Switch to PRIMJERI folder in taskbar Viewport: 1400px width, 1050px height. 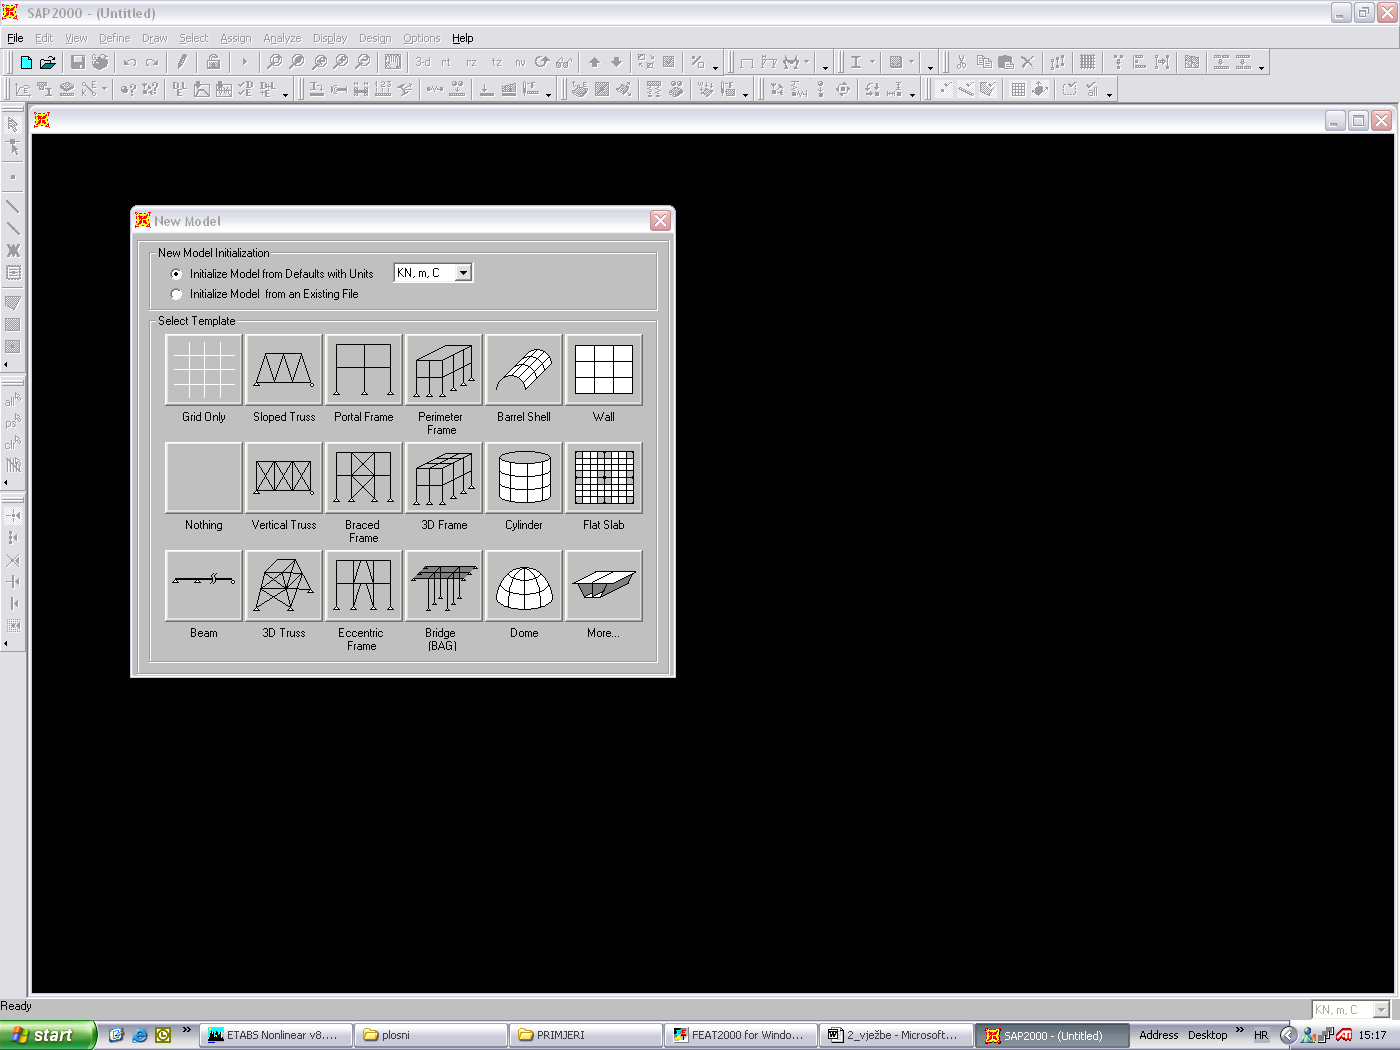pos(586,1035)
